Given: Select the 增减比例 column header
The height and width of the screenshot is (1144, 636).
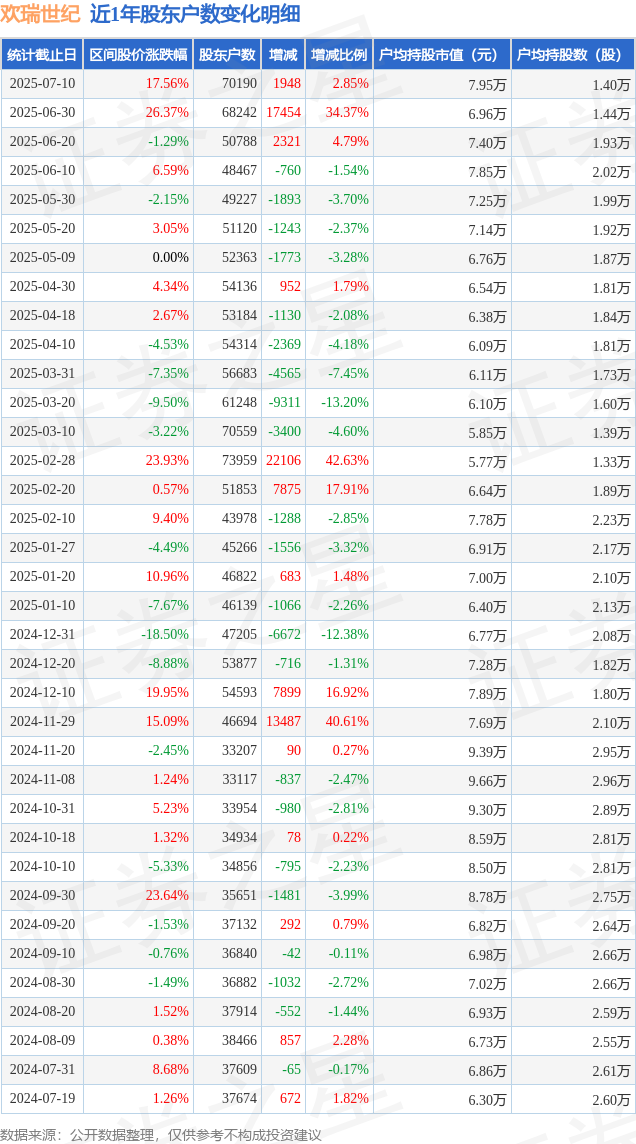Looking at the screenshot, I should coord(339,55).
